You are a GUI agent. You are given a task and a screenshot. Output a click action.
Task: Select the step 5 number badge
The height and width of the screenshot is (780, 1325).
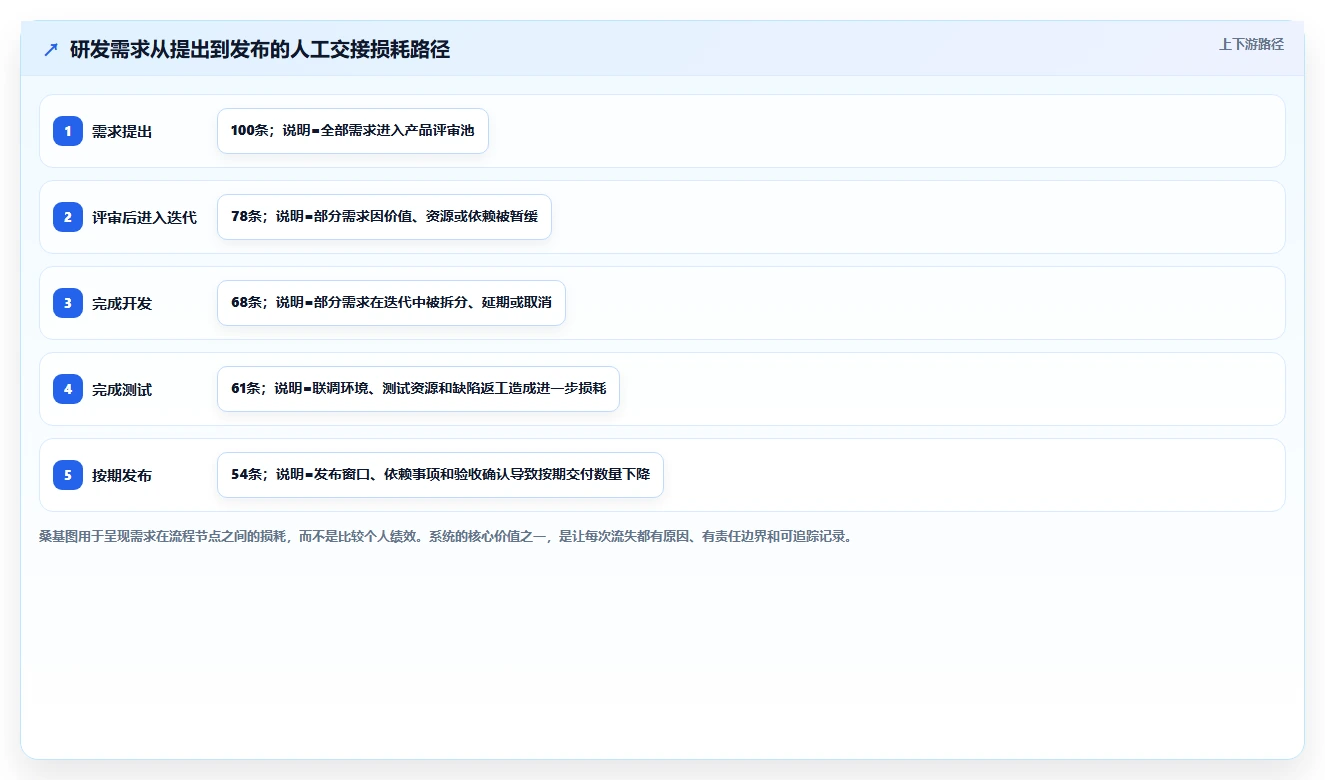[68, 475]
